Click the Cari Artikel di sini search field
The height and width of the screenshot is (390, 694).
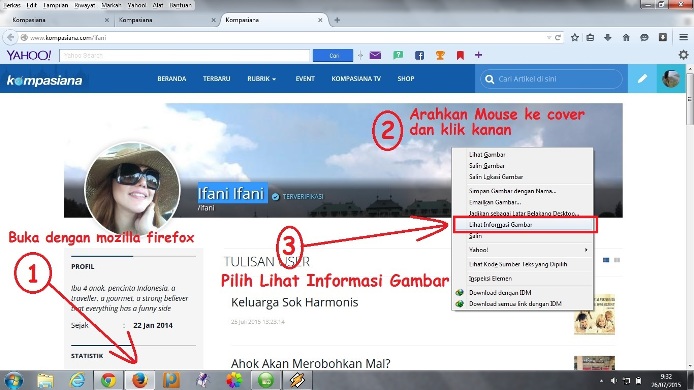click(x=551, y=79)
